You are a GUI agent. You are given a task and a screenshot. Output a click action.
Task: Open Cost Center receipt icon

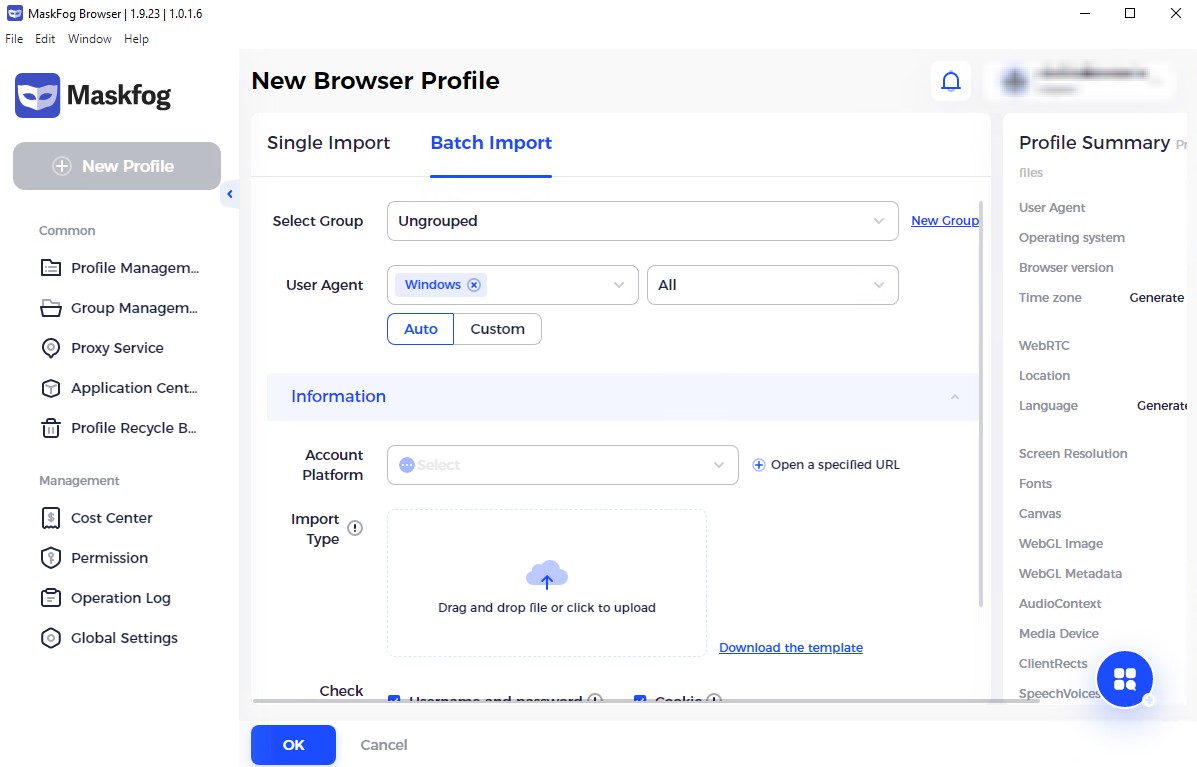tap(50, 518)
